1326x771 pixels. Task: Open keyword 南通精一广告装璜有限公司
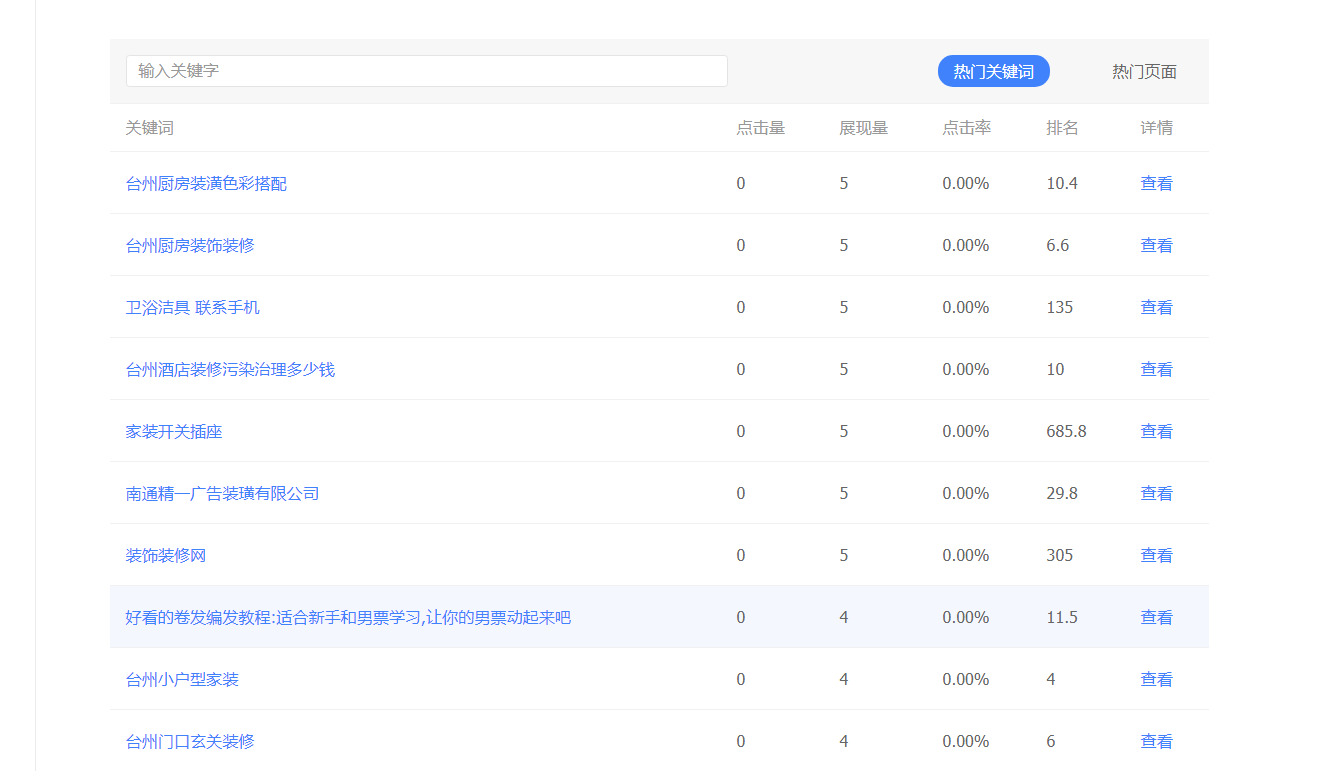[x=221, y=493]
